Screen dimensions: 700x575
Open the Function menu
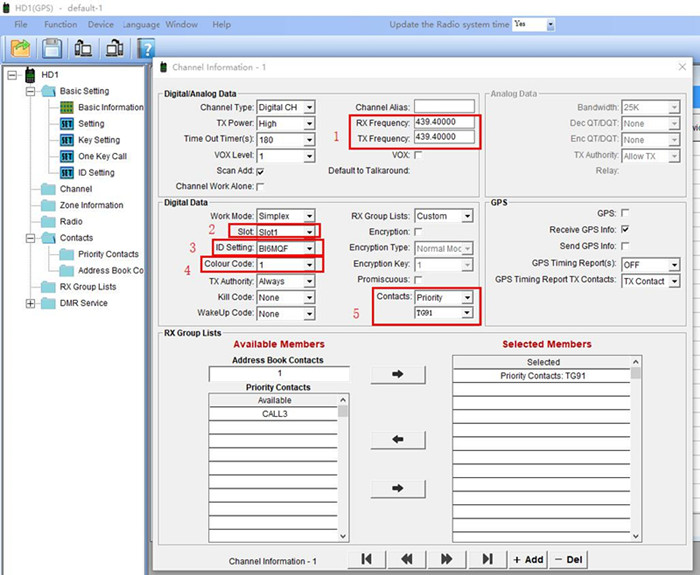pos(60,24)
